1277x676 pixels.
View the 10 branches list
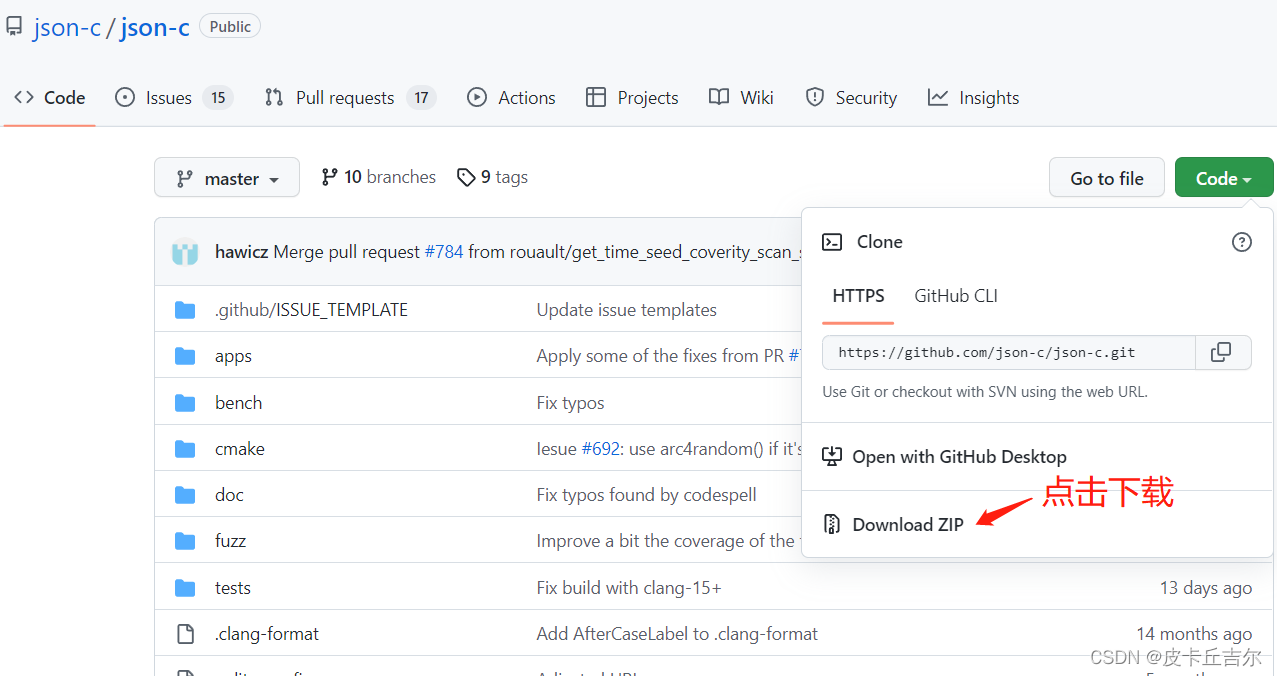378,177
